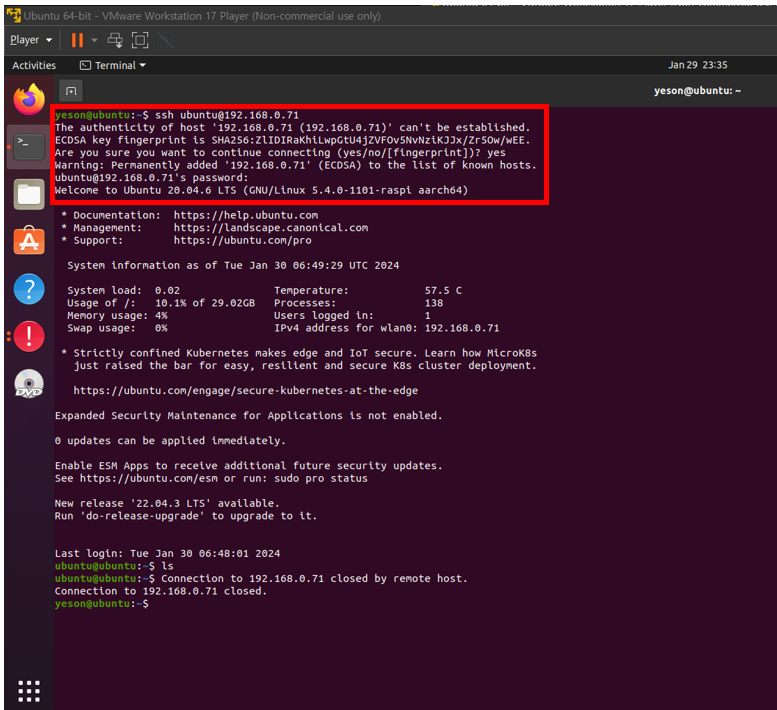
Task: Click the 'Memory usage: 4%' entry
Action: coord(117,316)
